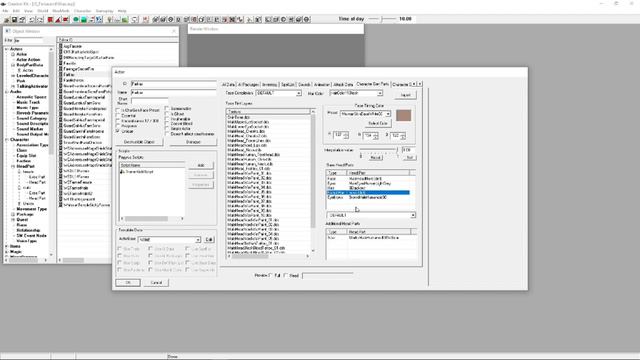Expand the Magic tree node

pyautogui.click(x=7, y=252)
